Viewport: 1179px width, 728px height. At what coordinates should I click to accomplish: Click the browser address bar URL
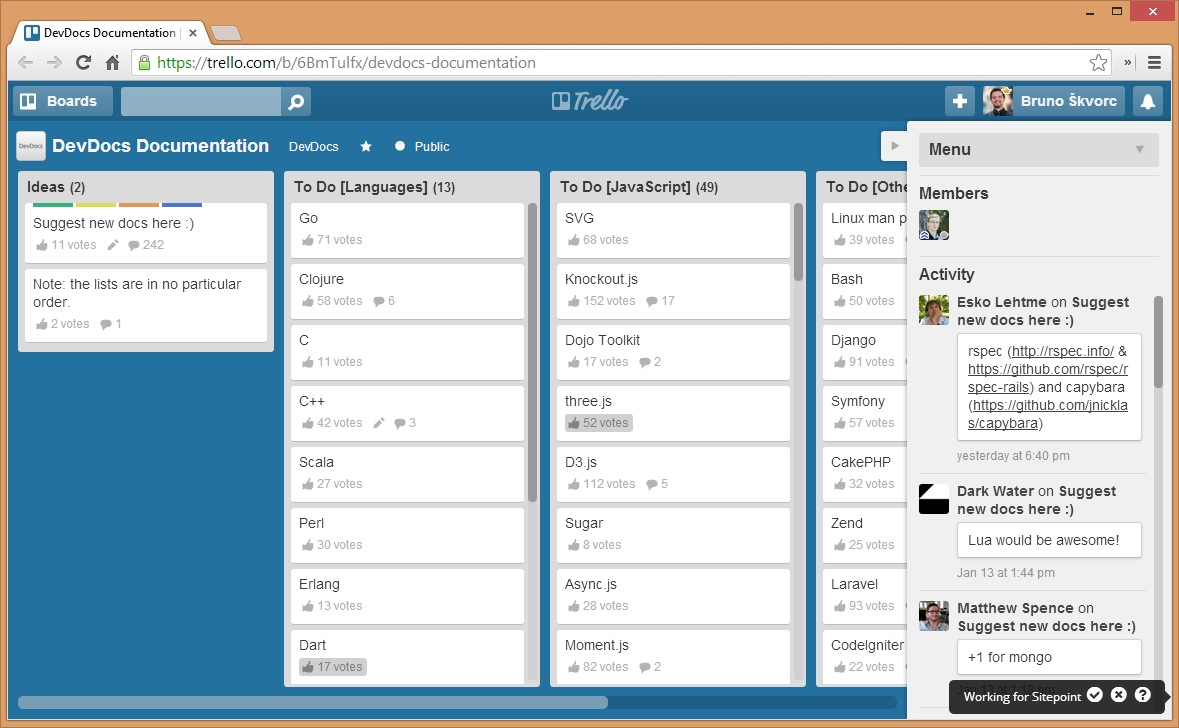coord(346,63)
